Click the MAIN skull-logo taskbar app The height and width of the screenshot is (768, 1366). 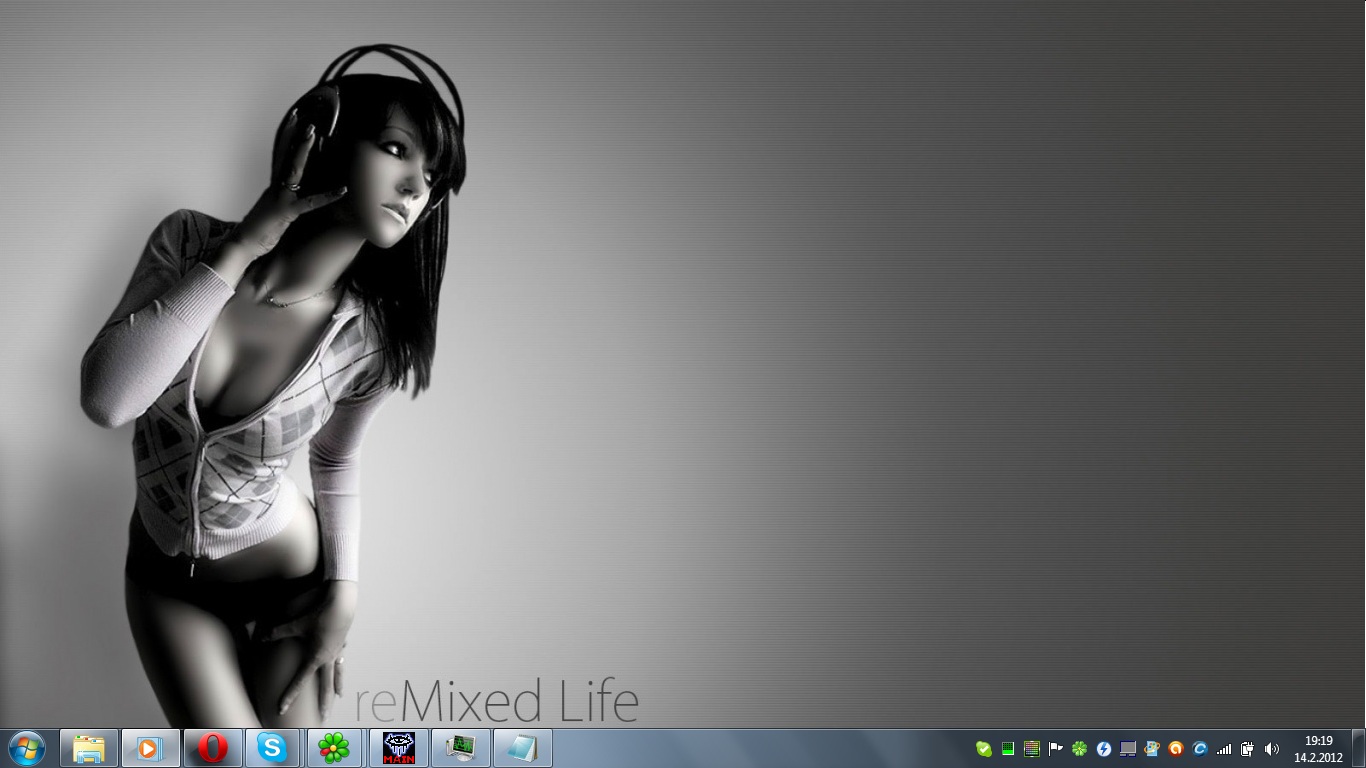(x=399, y=748)
